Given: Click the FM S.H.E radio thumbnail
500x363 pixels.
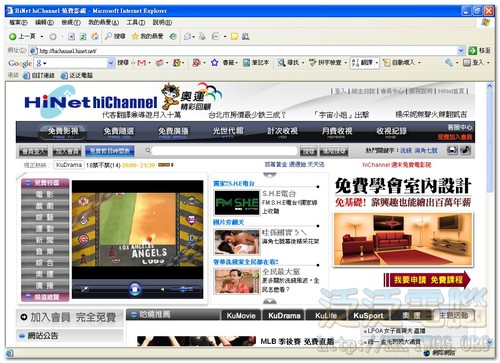Looking at the screenshot, I should [x=237, y=203].
